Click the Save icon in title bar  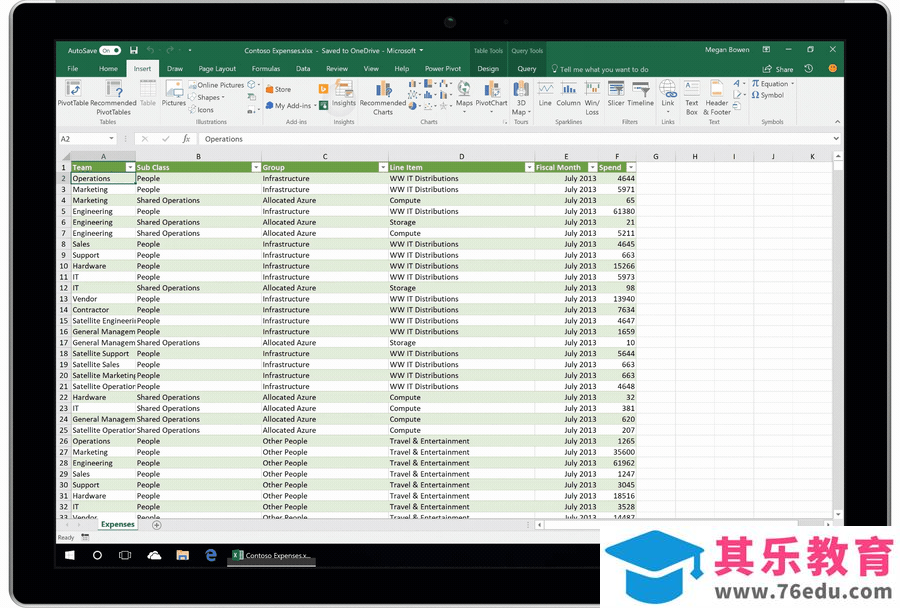pyautogui.click(x=134, y=51)
